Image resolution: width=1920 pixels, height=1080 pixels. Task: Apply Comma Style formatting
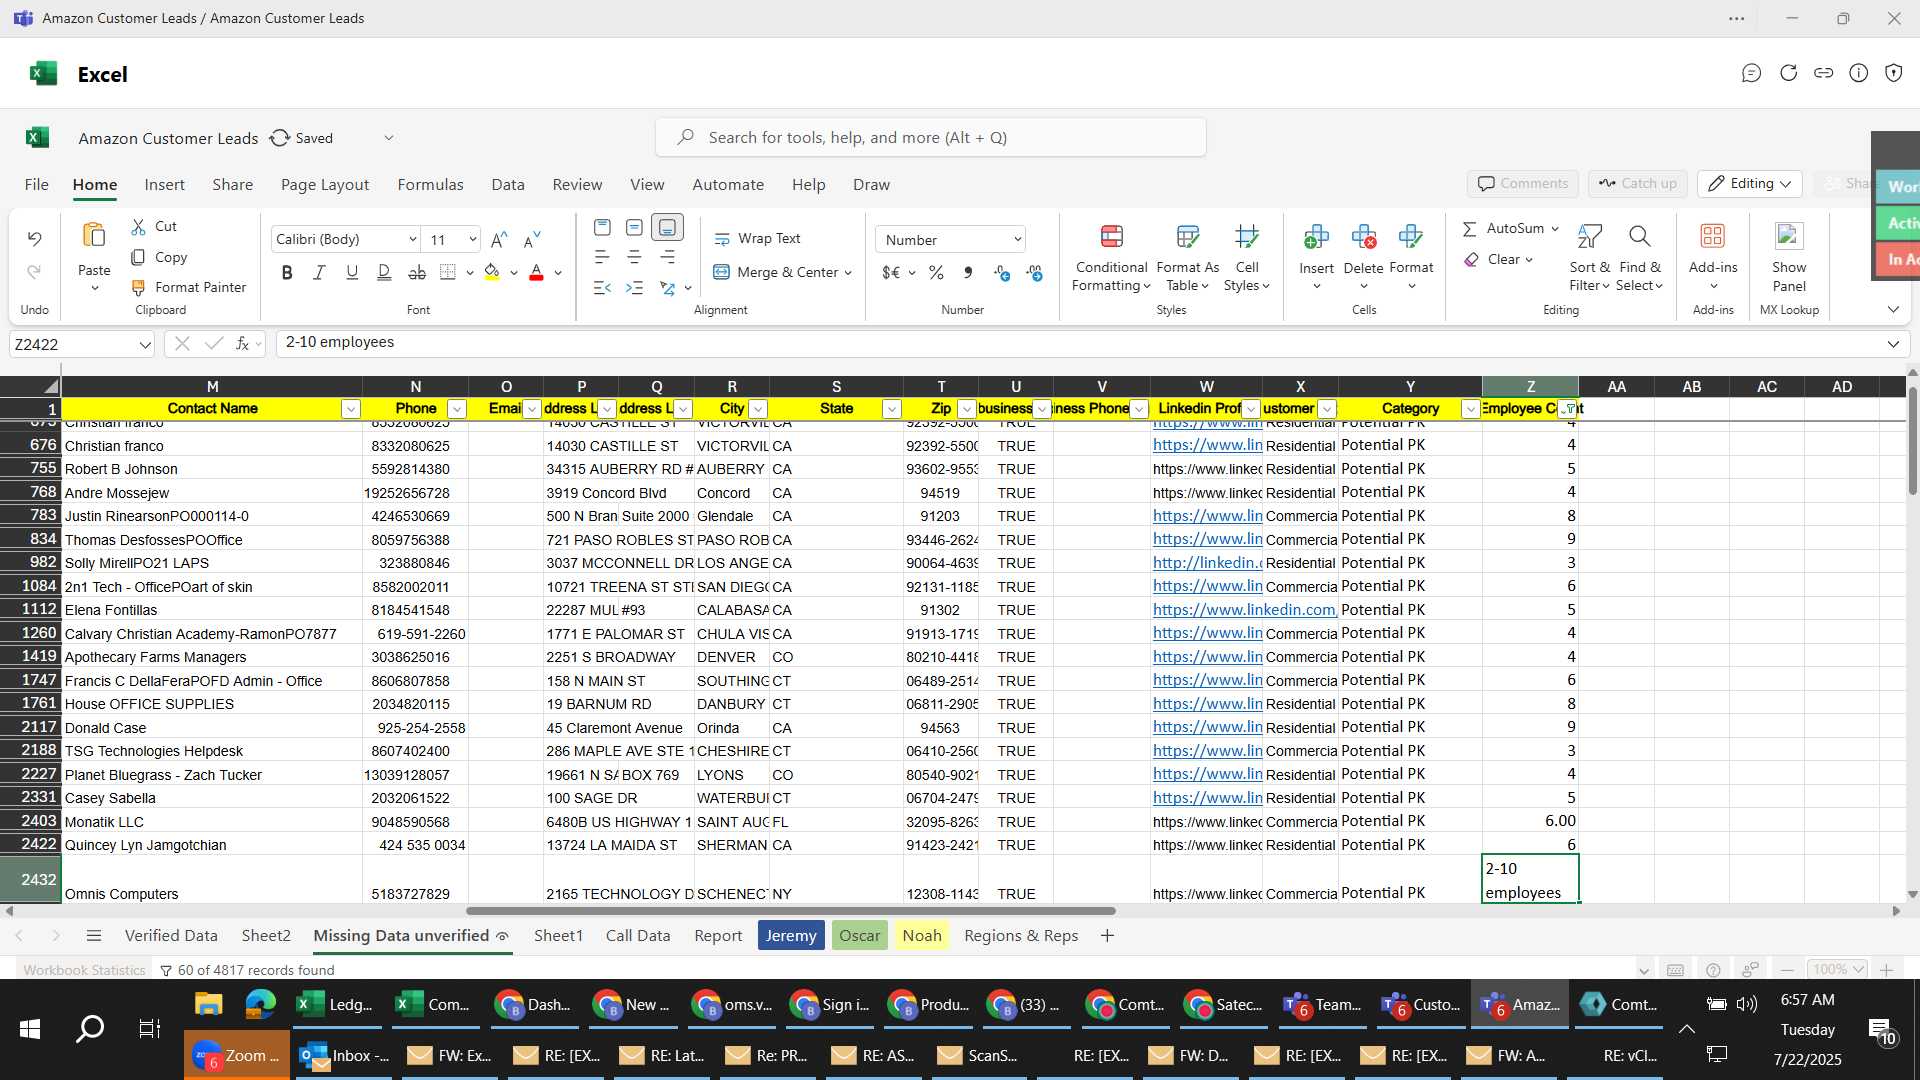[x=967, y=273]
